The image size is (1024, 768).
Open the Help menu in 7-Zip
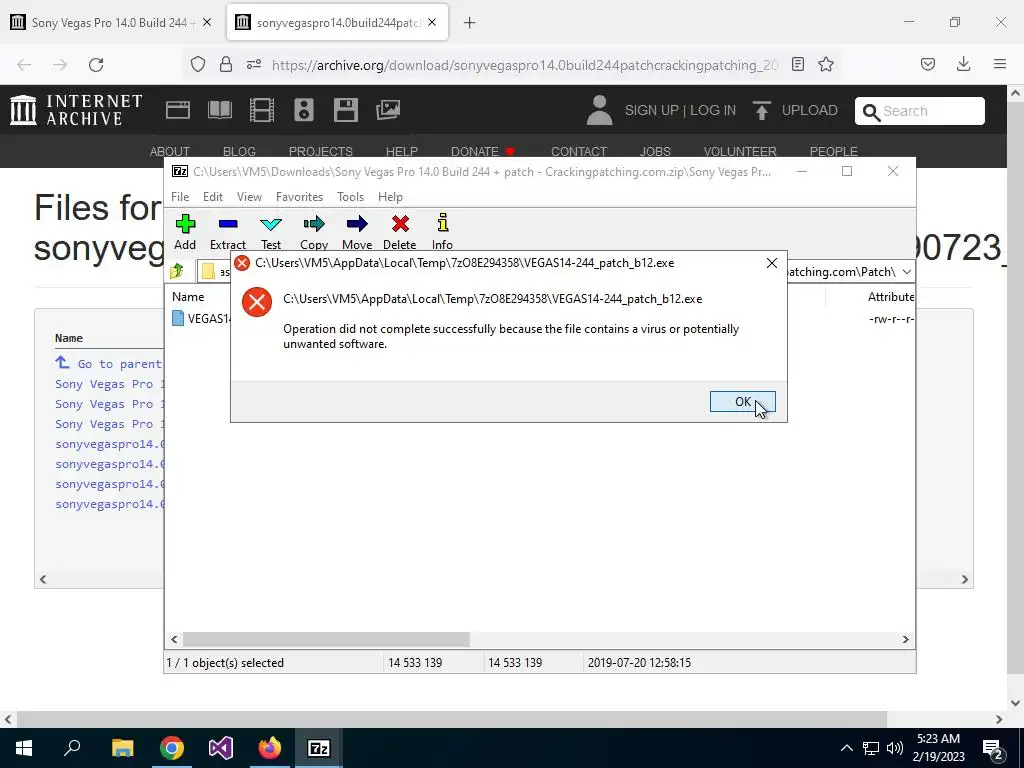390,197
